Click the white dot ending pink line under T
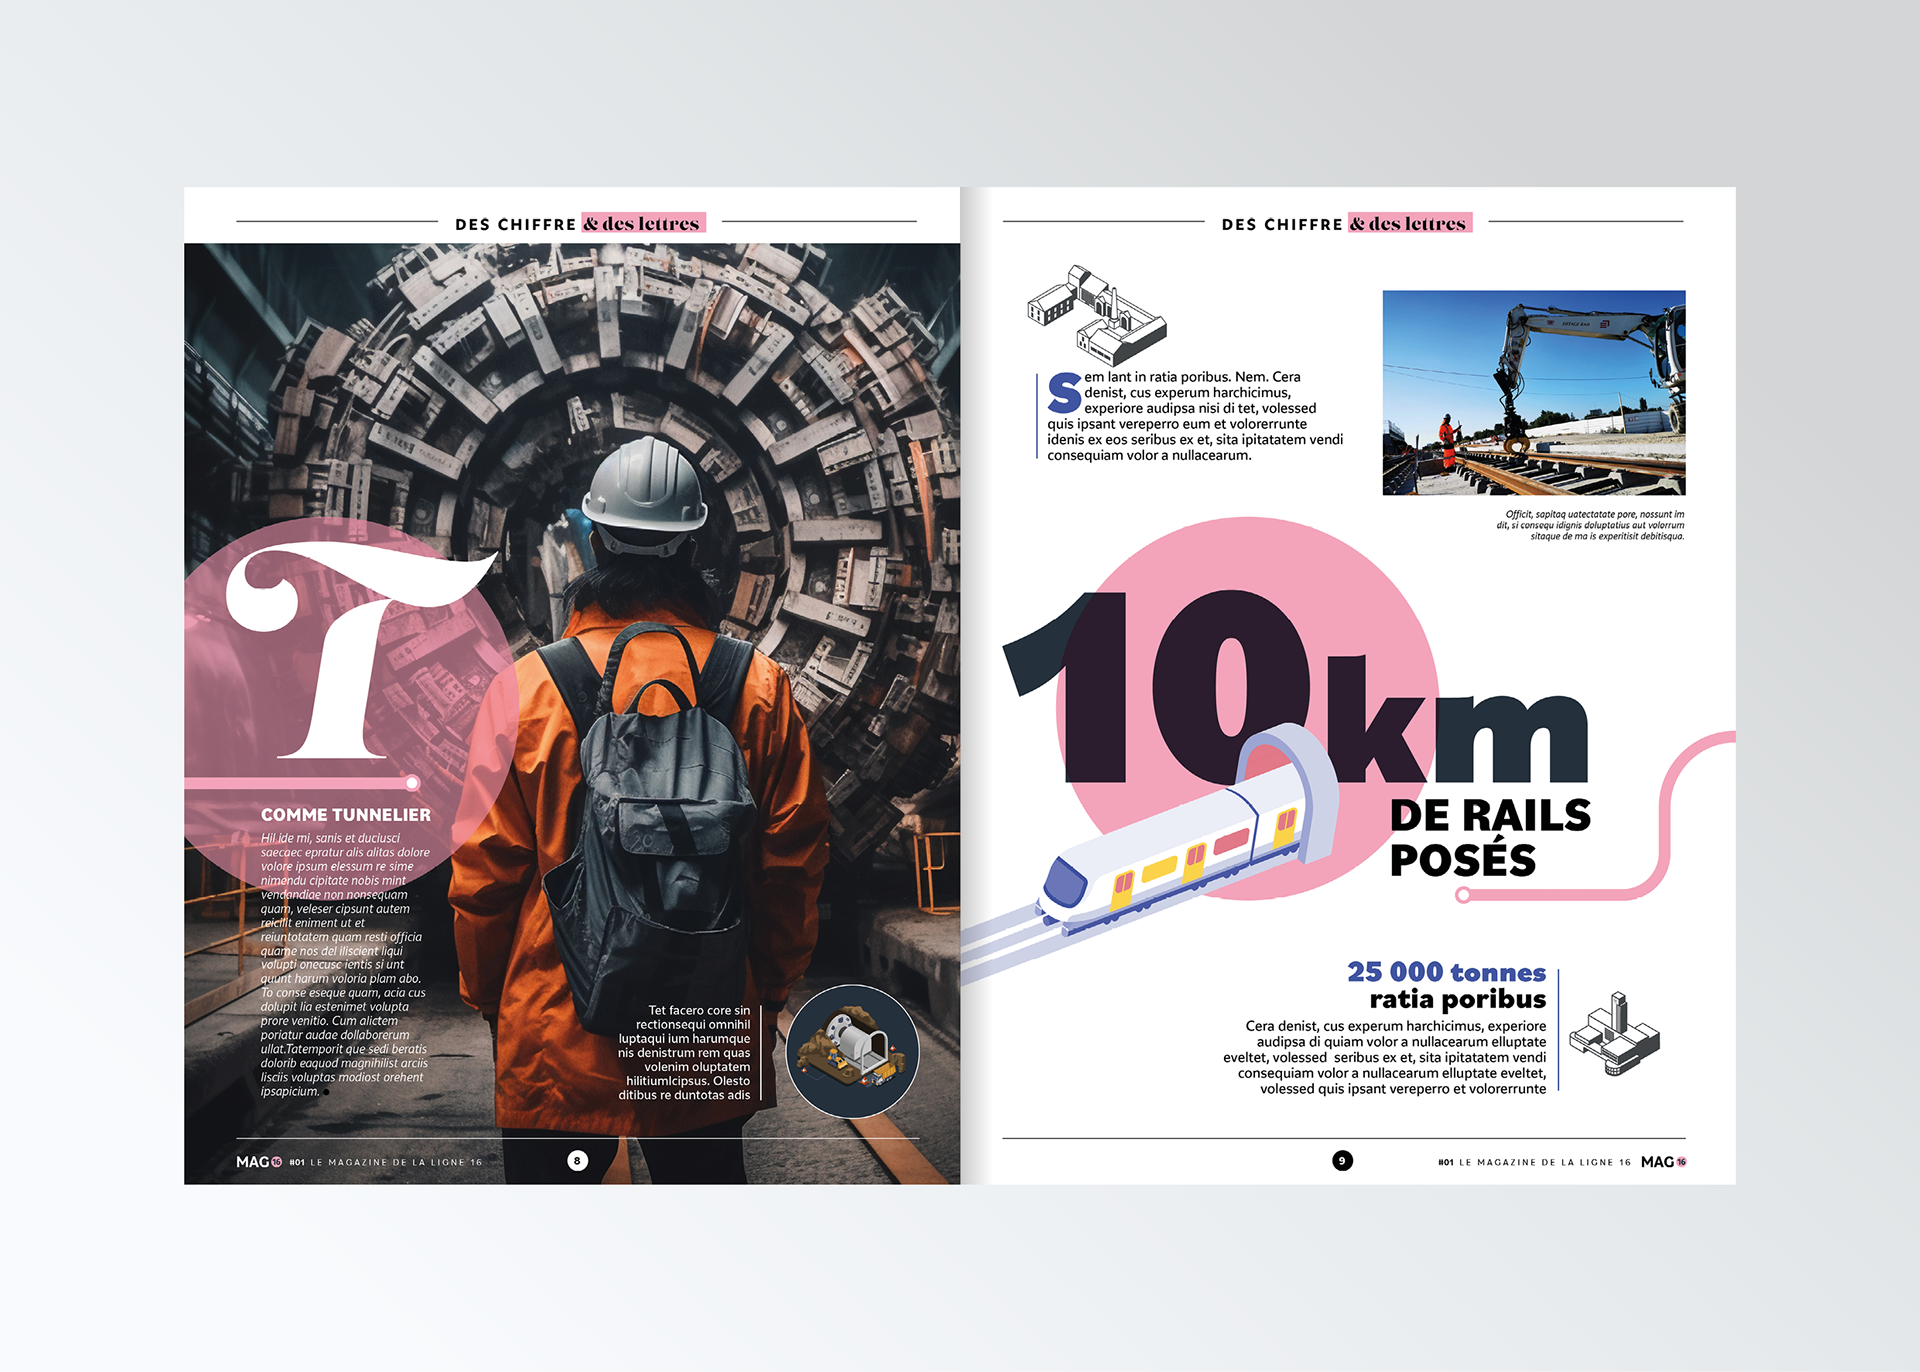The image size is (1920, 1372). [x=412, y=782]
